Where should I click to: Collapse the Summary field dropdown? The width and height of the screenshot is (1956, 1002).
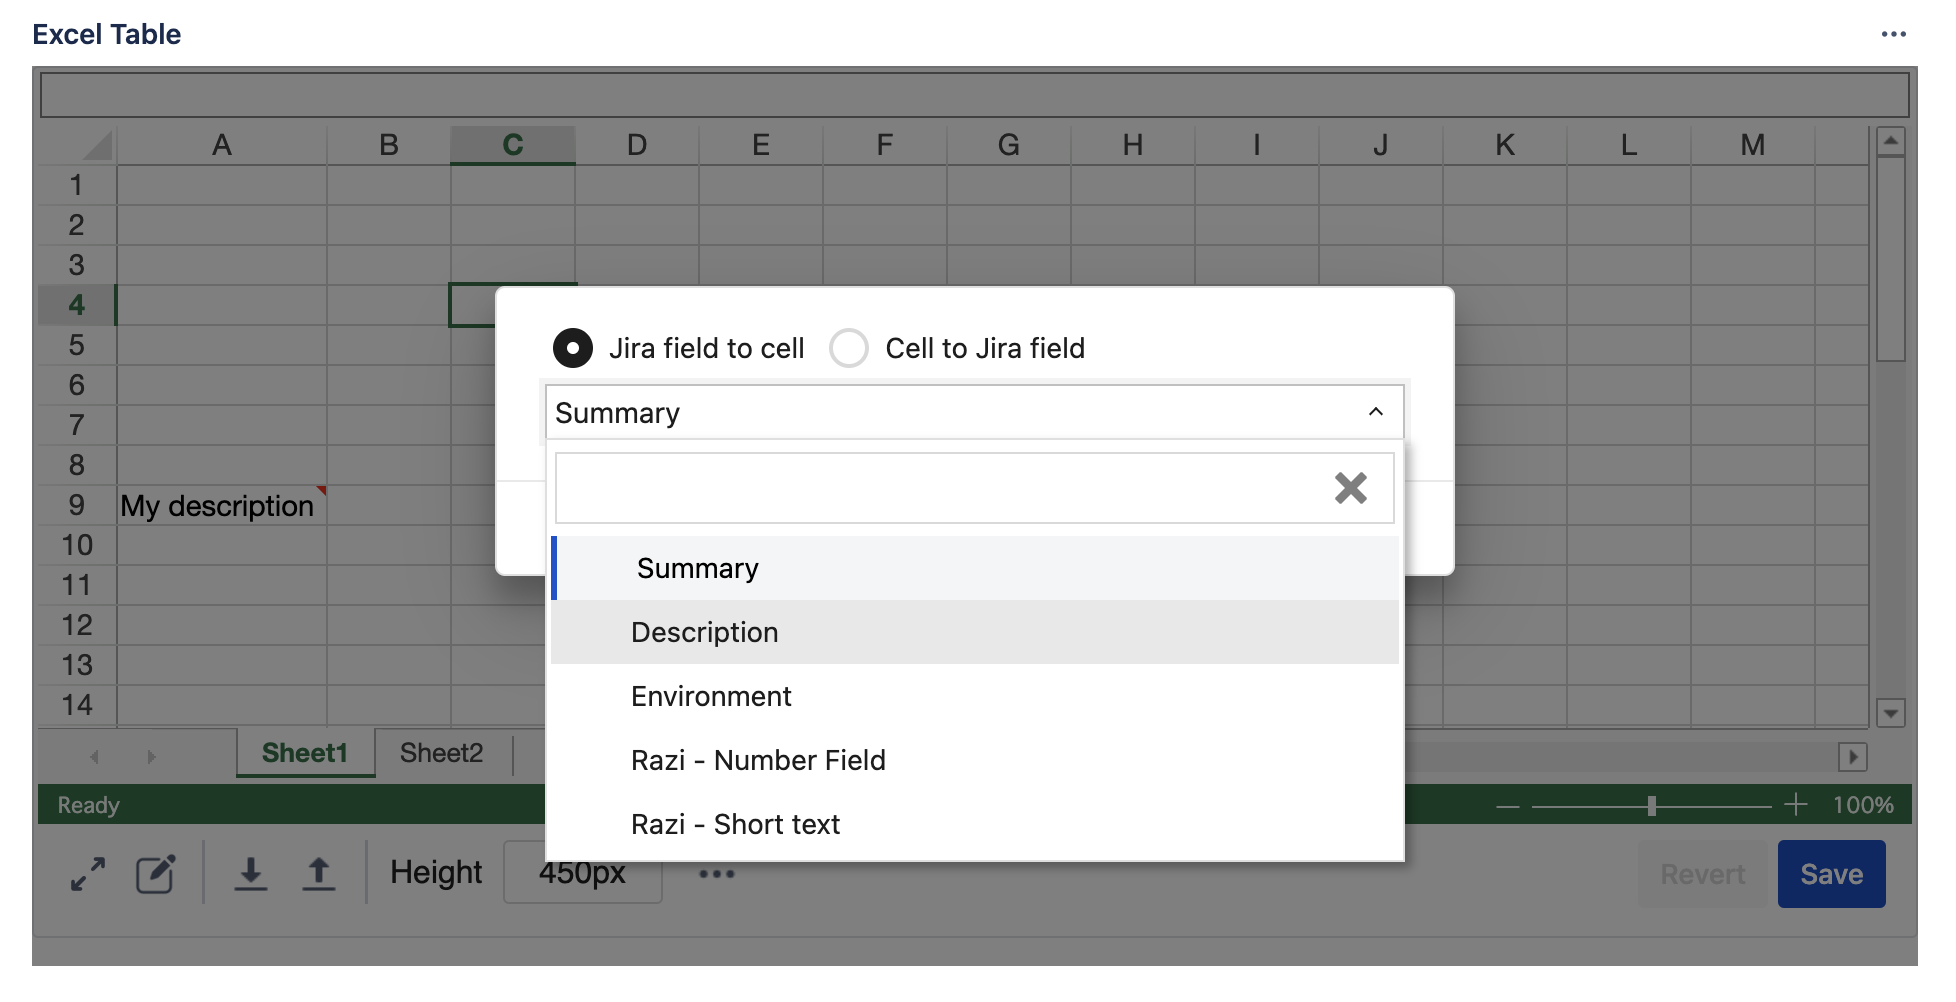coord(1375,412)
